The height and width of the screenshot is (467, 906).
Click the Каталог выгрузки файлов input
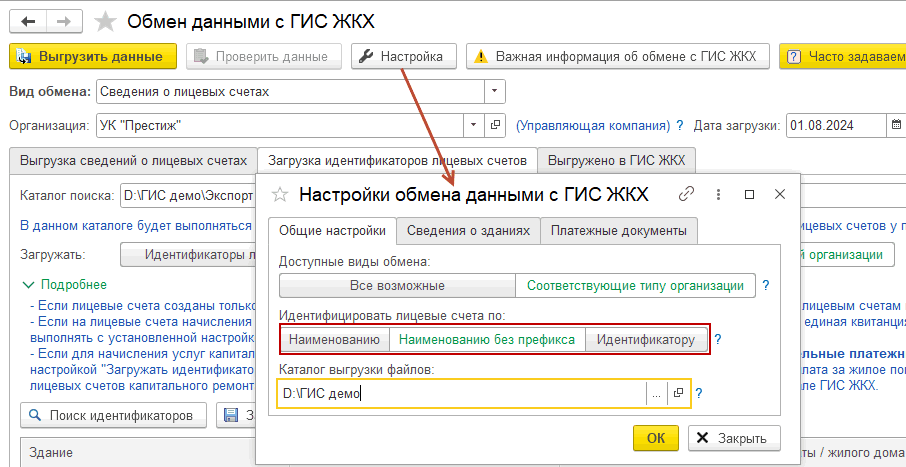tap(462, 394)
